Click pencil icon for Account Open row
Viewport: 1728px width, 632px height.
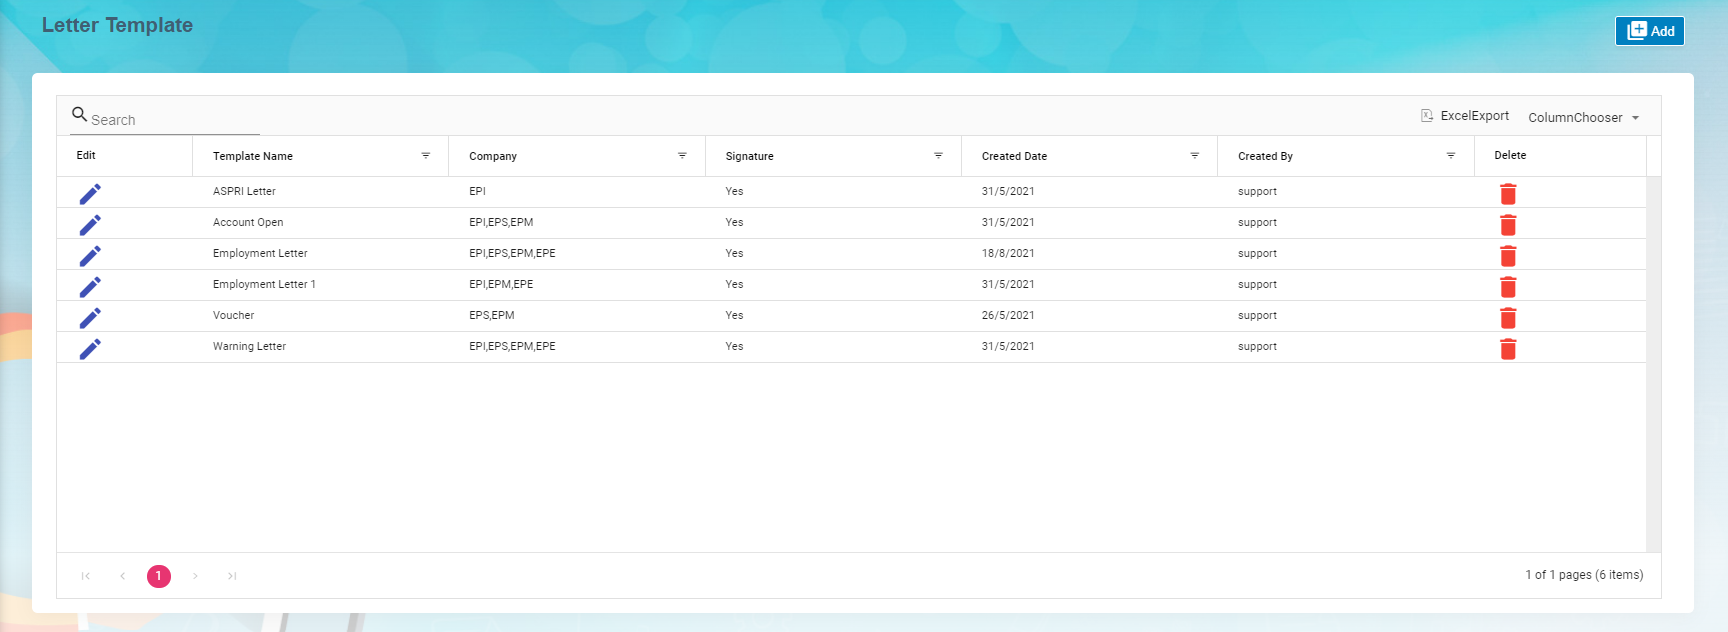(90, 224)
